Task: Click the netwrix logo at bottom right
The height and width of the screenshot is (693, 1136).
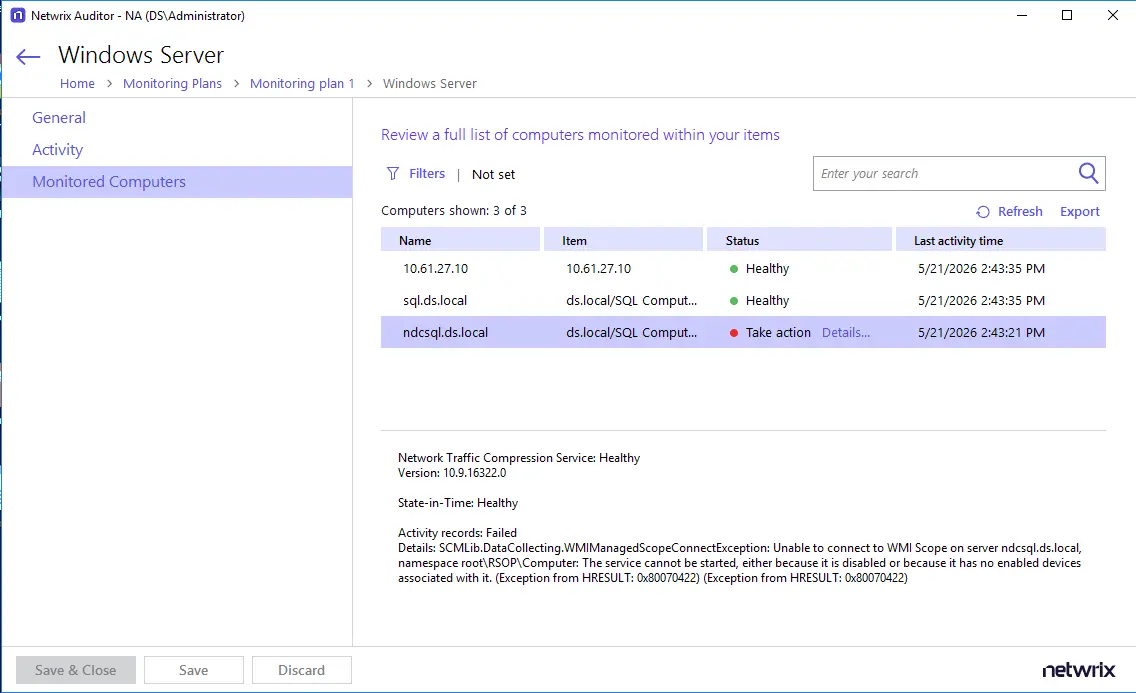Action: click(x=1078, y=671)
